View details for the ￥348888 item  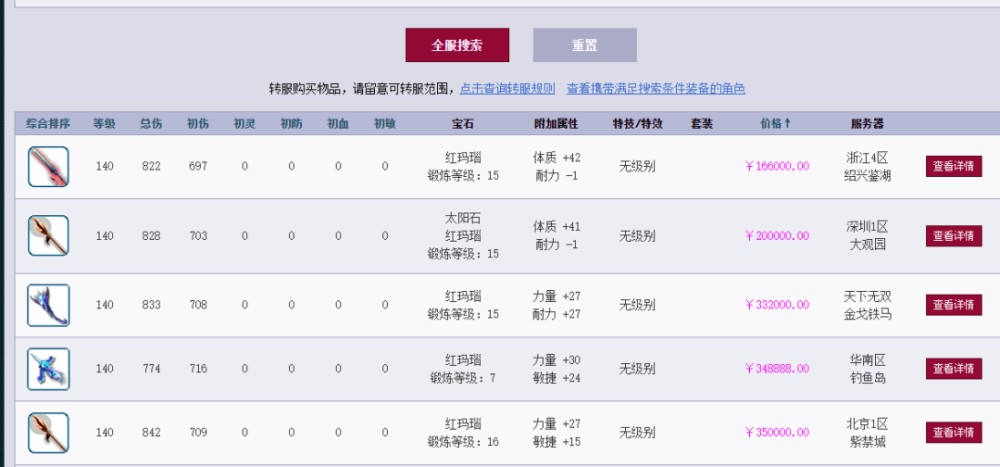click(954, 369)
